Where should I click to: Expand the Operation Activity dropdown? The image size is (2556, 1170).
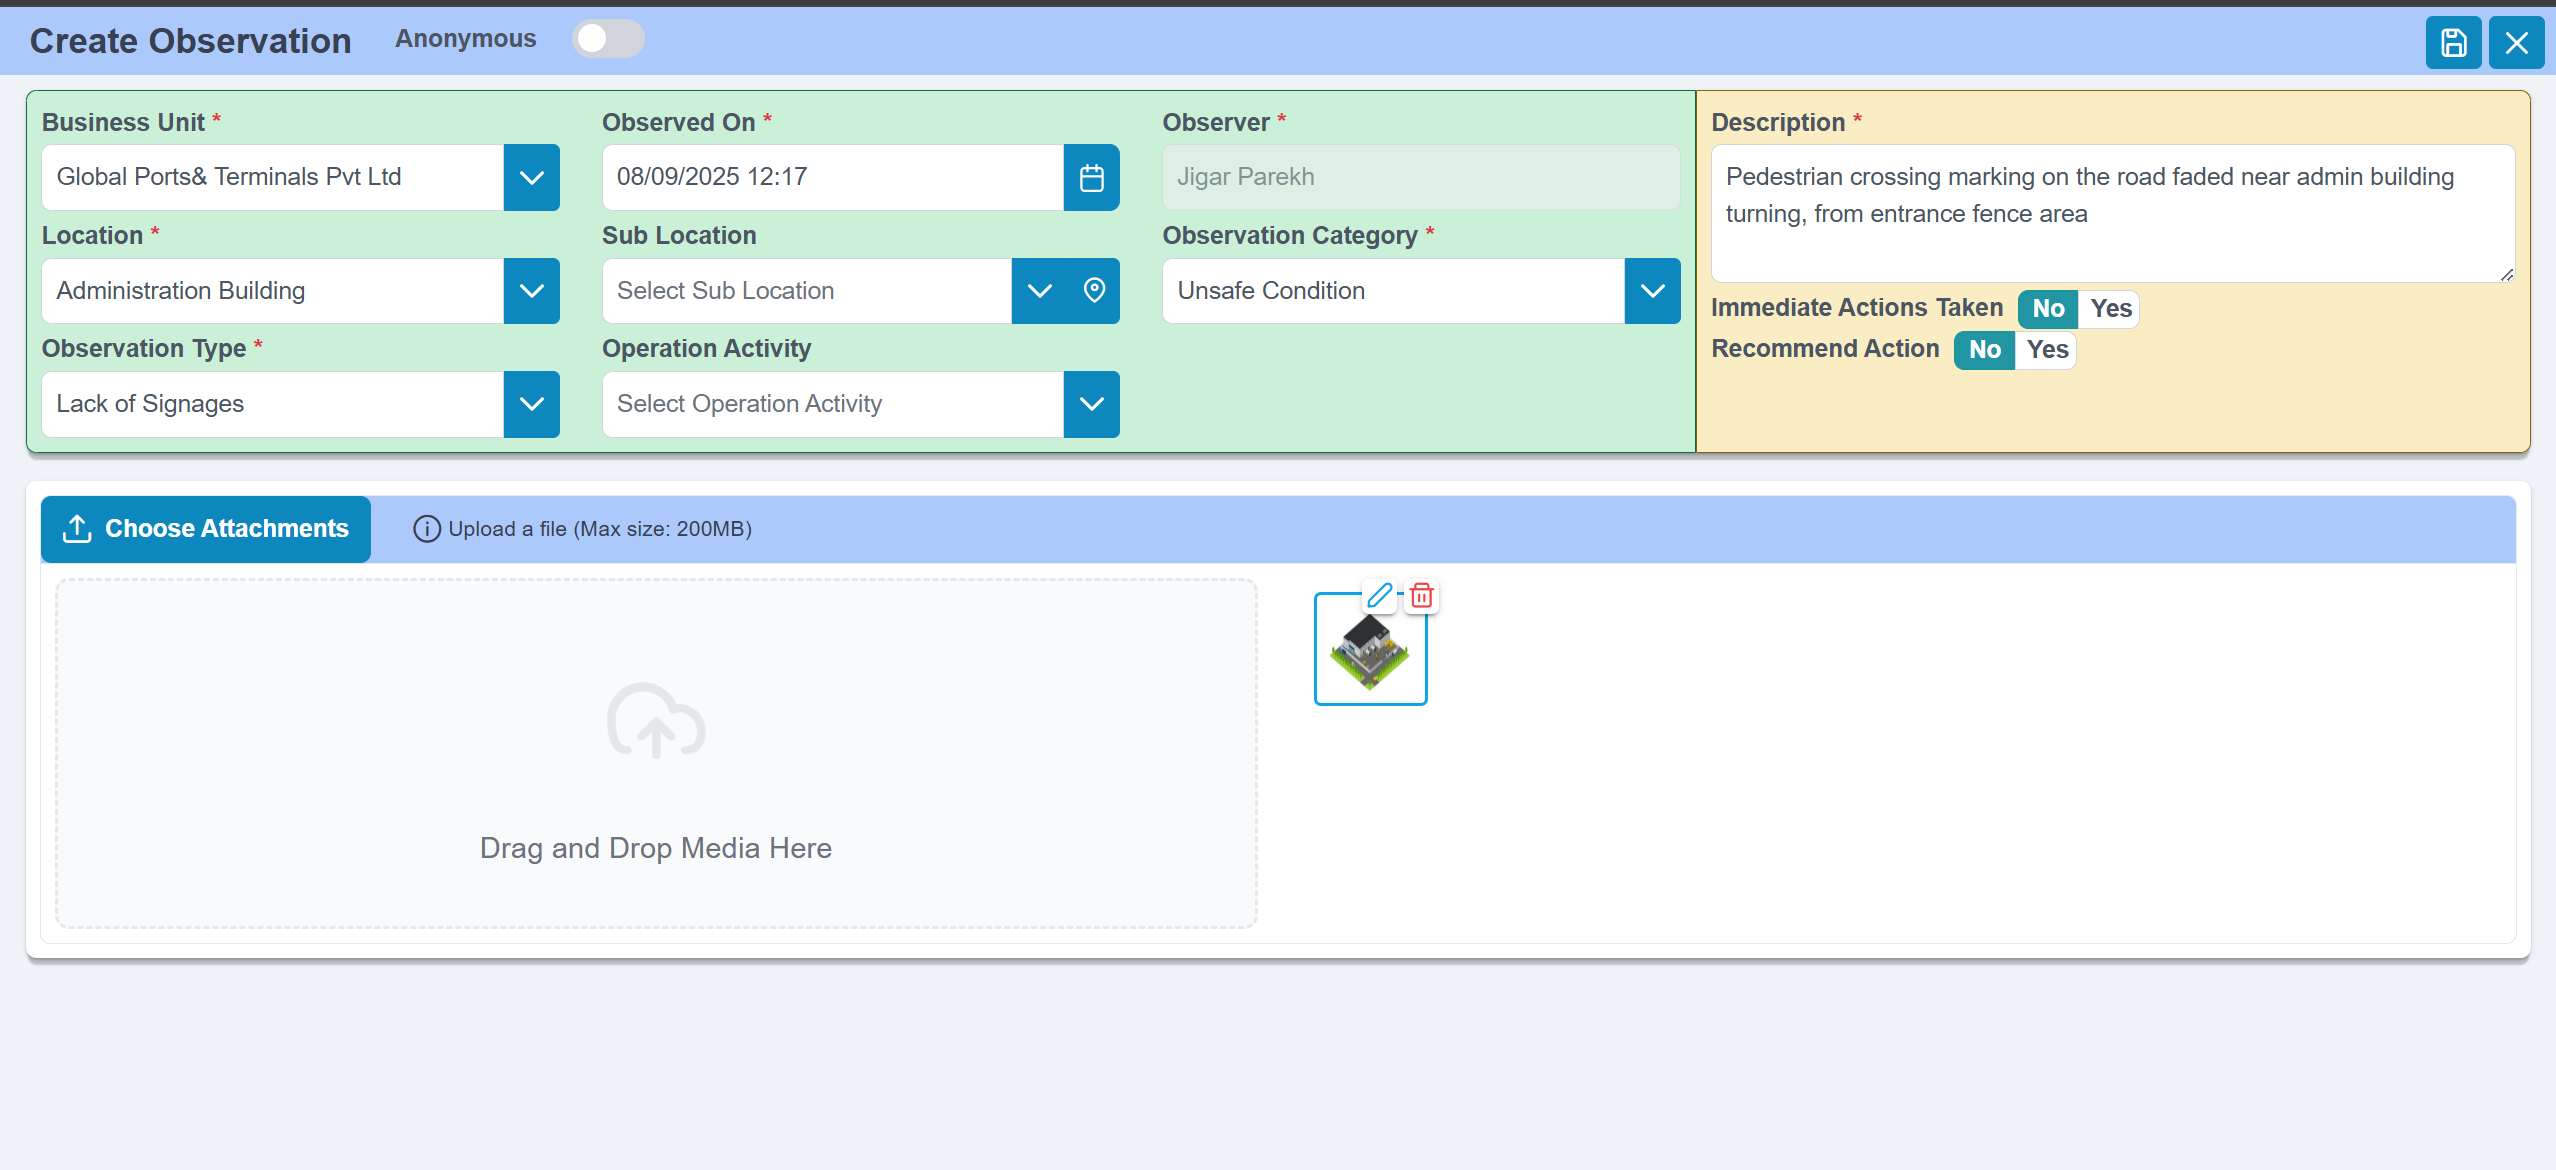[x=1091, y=404]
